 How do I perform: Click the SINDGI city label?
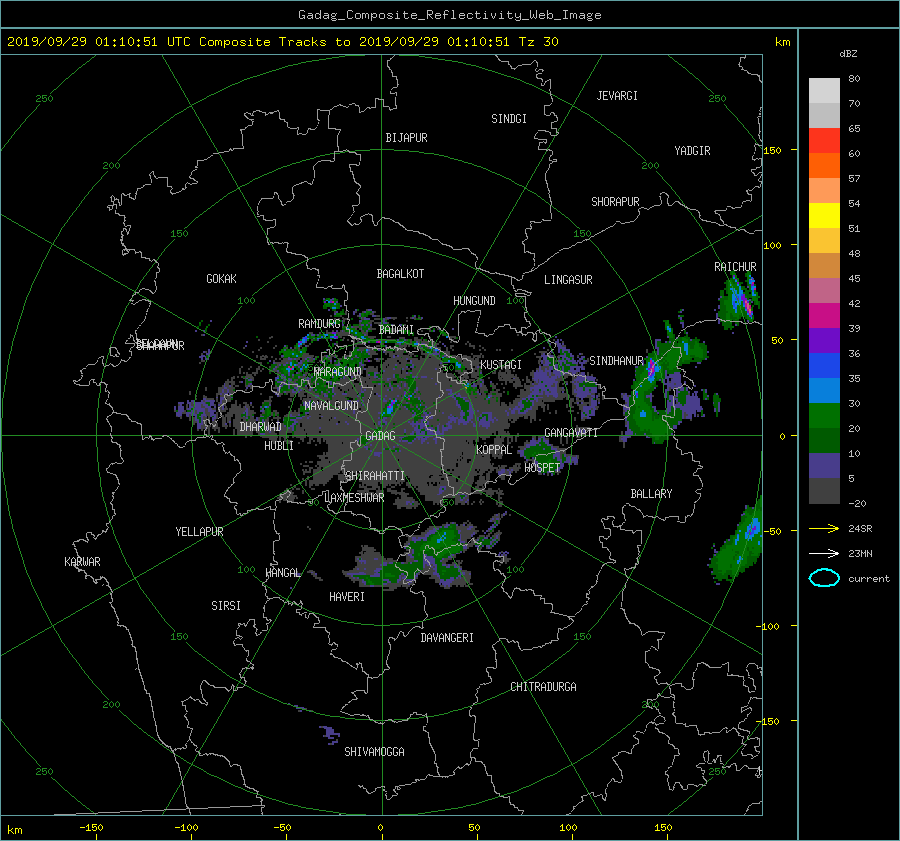tap(509, 119)
